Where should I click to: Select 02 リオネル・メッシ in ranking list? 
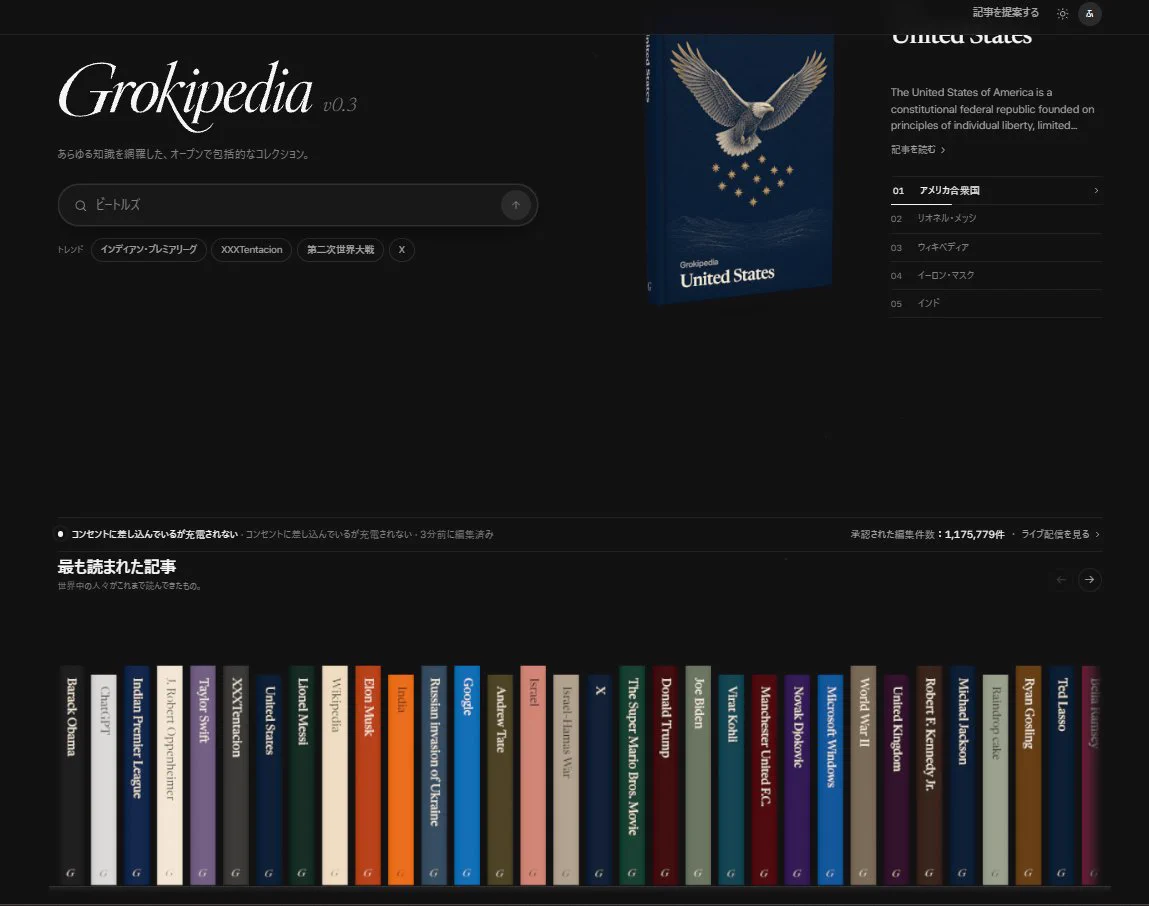(x=996, y=218)
